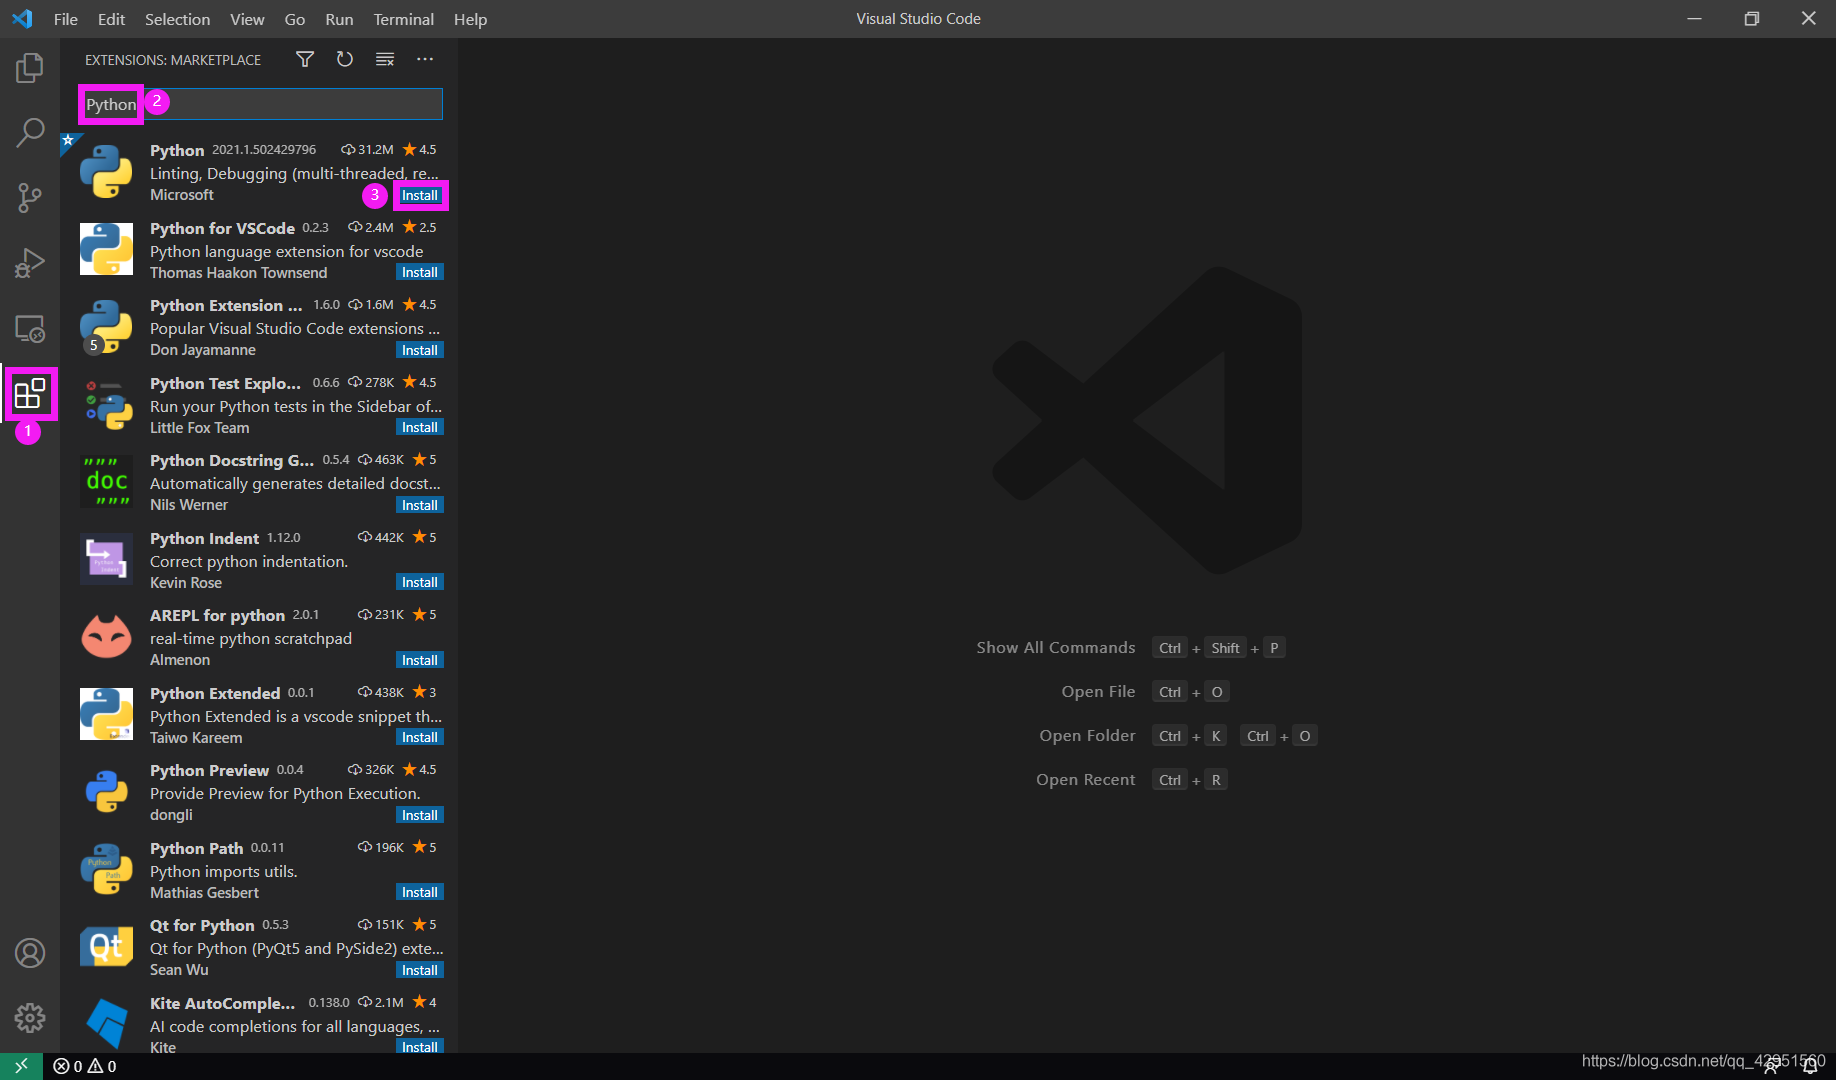The height and width of the screenshot is (1080, 1836).
Task: Select the Python Extended title text
Action: [x=215, y=693]
